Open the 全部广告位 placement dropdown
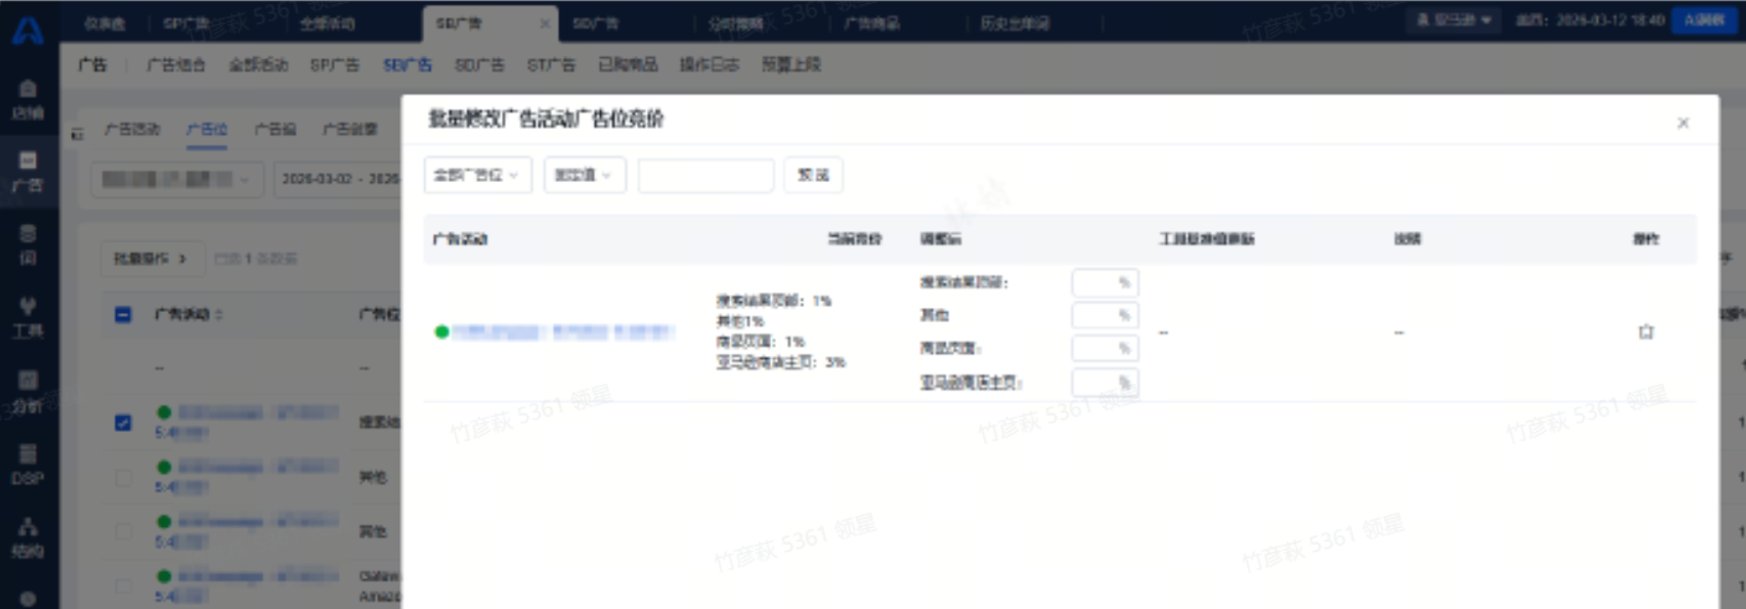1746x609 pixels. [x=477, y=175]
